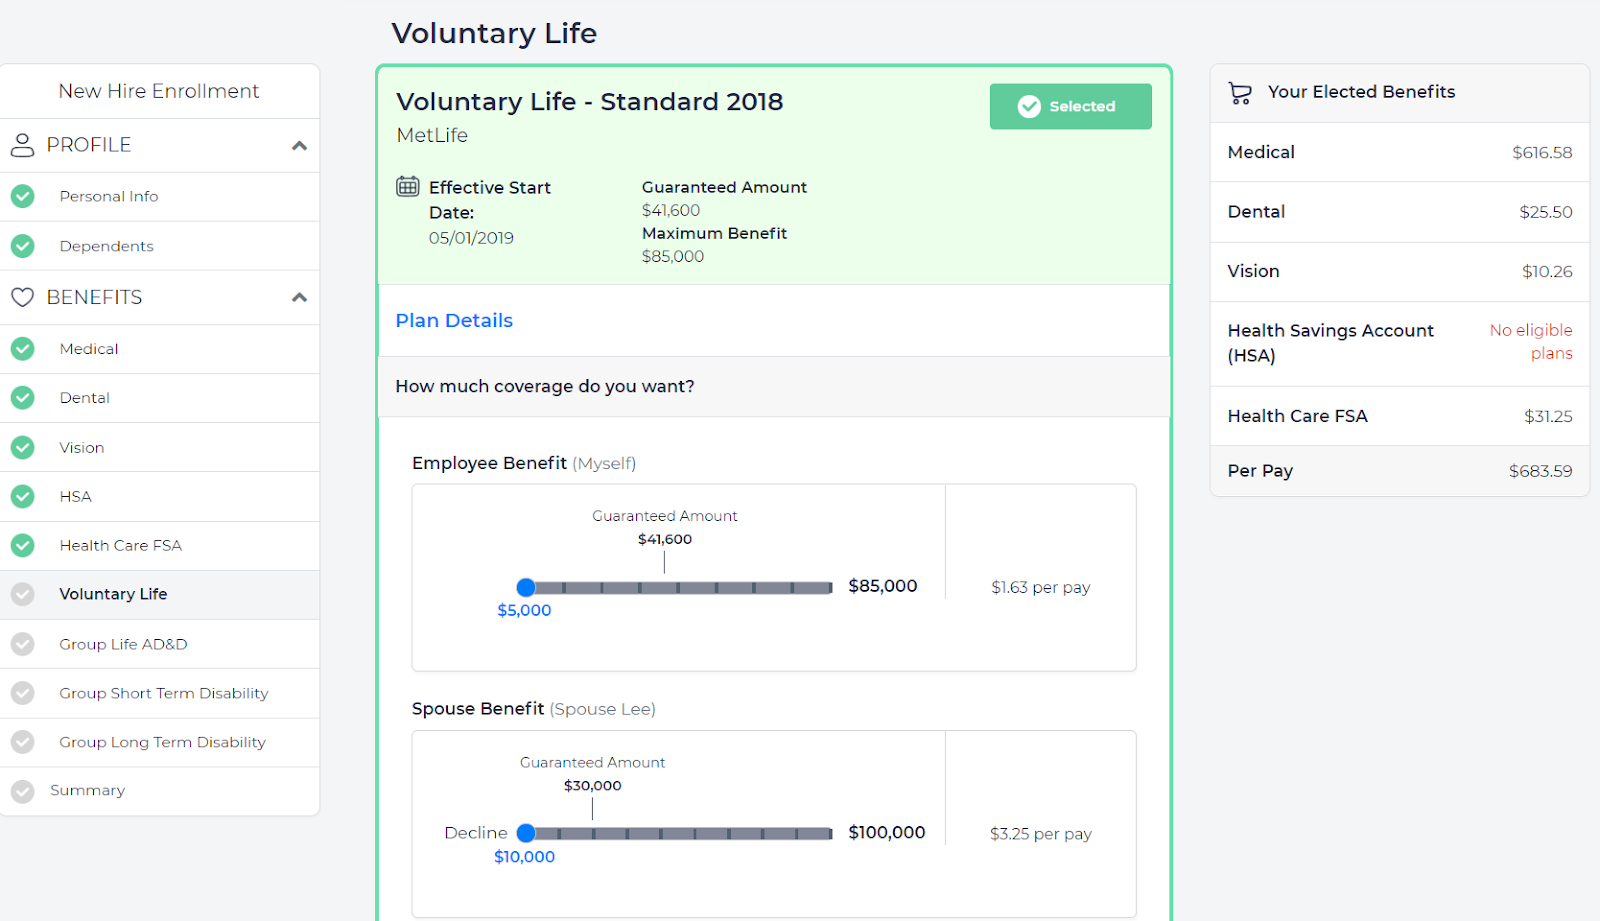Navigate to the Dependents section
The width and height of the screenshot is (1600, 921).
tap(106, 245)
